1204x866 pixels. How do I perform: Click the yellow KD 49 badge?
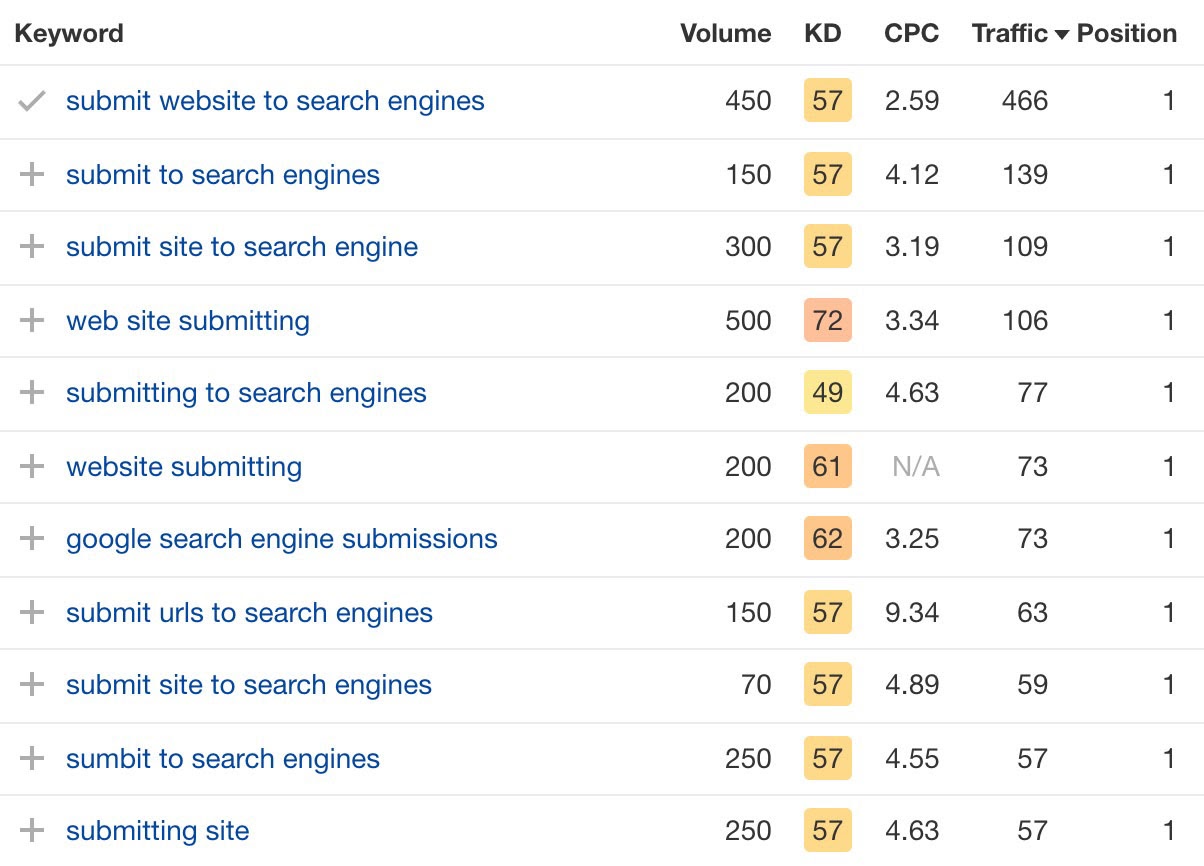(827, 393)
